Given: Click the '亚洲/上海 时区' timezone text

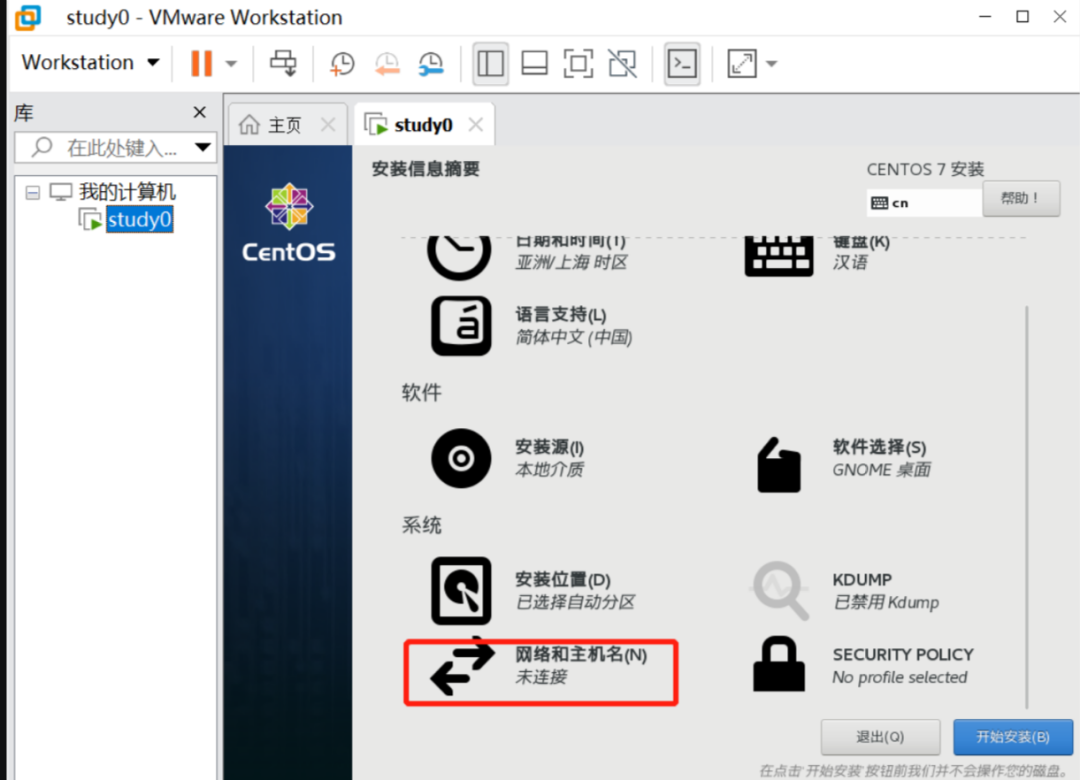Looking at the screenshot, I should point(571,263).
